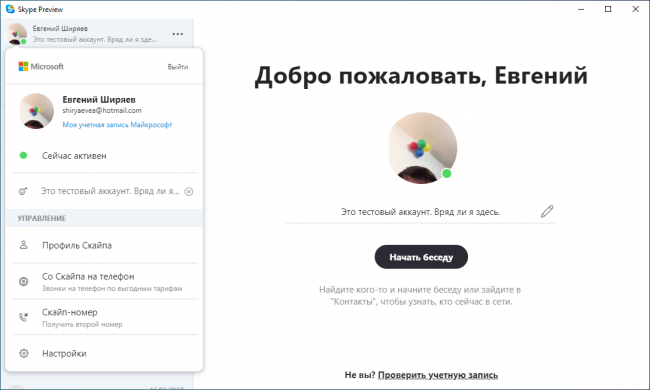Image resolution: width=650 pixels, height=390 pixels.
Task: Click the green status dot next to Сейчас активен
Action: point(23,155)
